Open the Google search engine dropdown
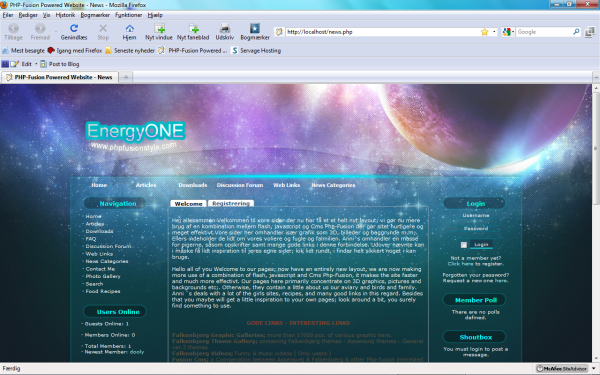 tap(508, 32)
